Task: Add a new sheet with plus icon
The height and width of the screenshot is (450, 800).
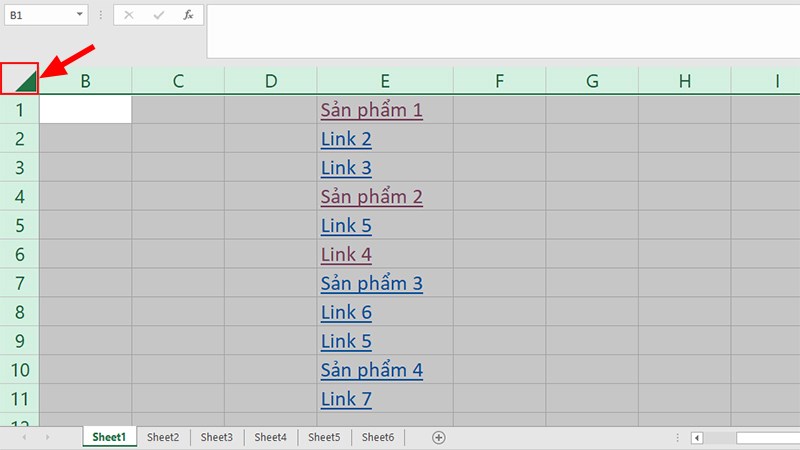Action: [438, 437]
